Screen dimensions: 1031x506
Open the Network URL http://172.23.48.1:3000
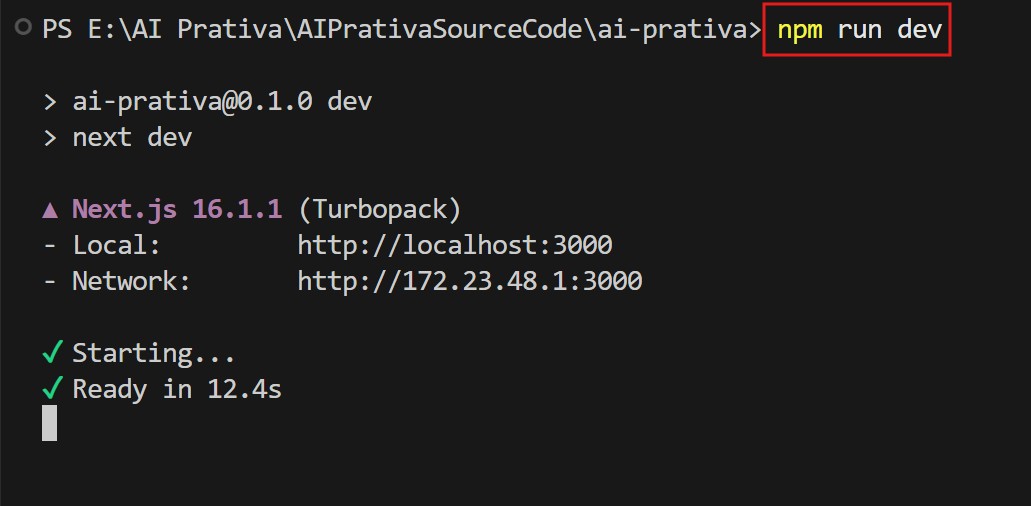coord(470,282)
